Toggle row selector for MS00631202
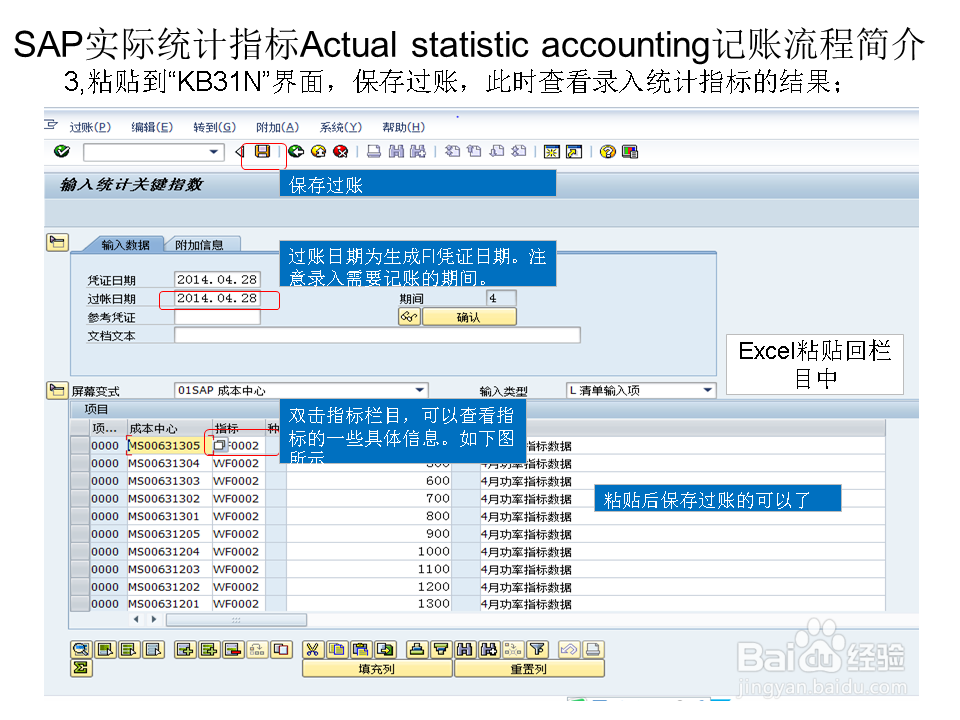 pyautogui.click(x=80, y=587)
